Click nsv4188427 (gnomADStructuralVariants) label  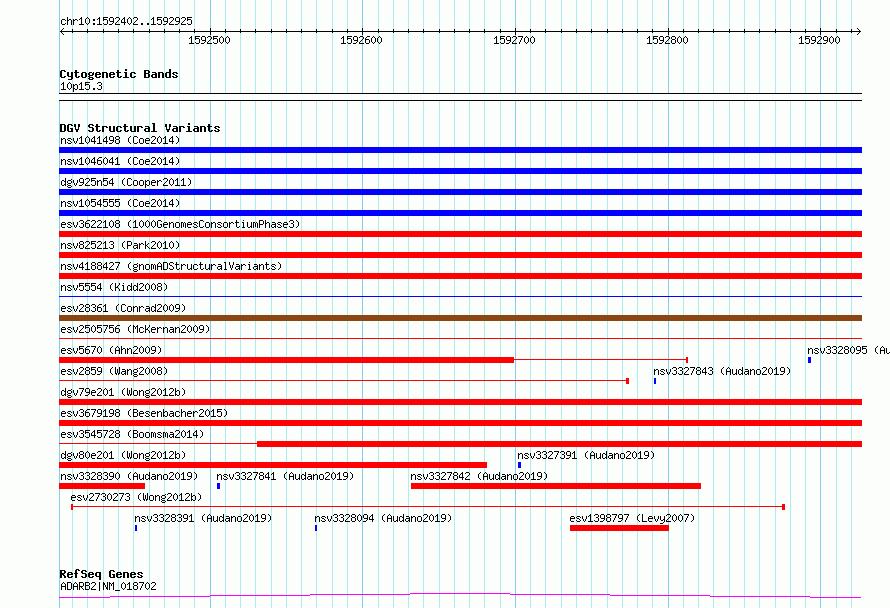tap(171, 266)
